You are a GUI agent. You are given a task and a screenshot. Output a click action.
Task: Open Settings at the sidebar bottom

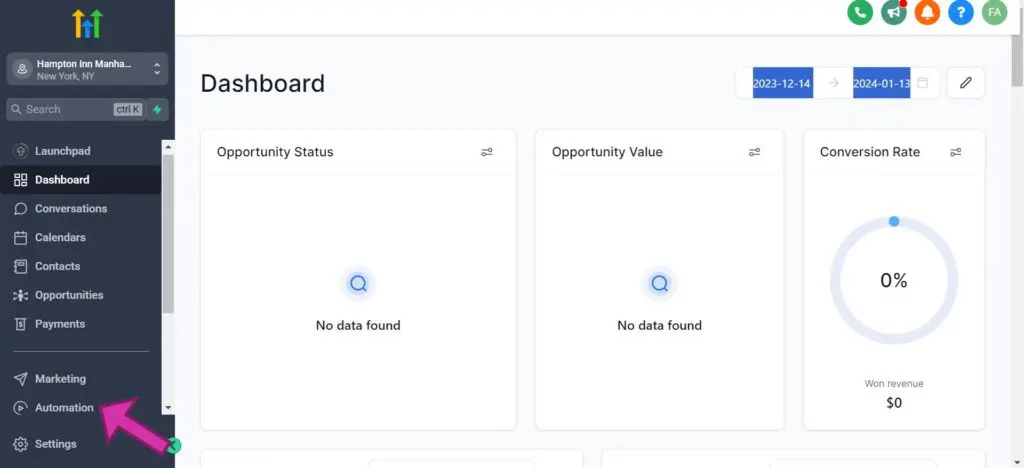[55, 444]
